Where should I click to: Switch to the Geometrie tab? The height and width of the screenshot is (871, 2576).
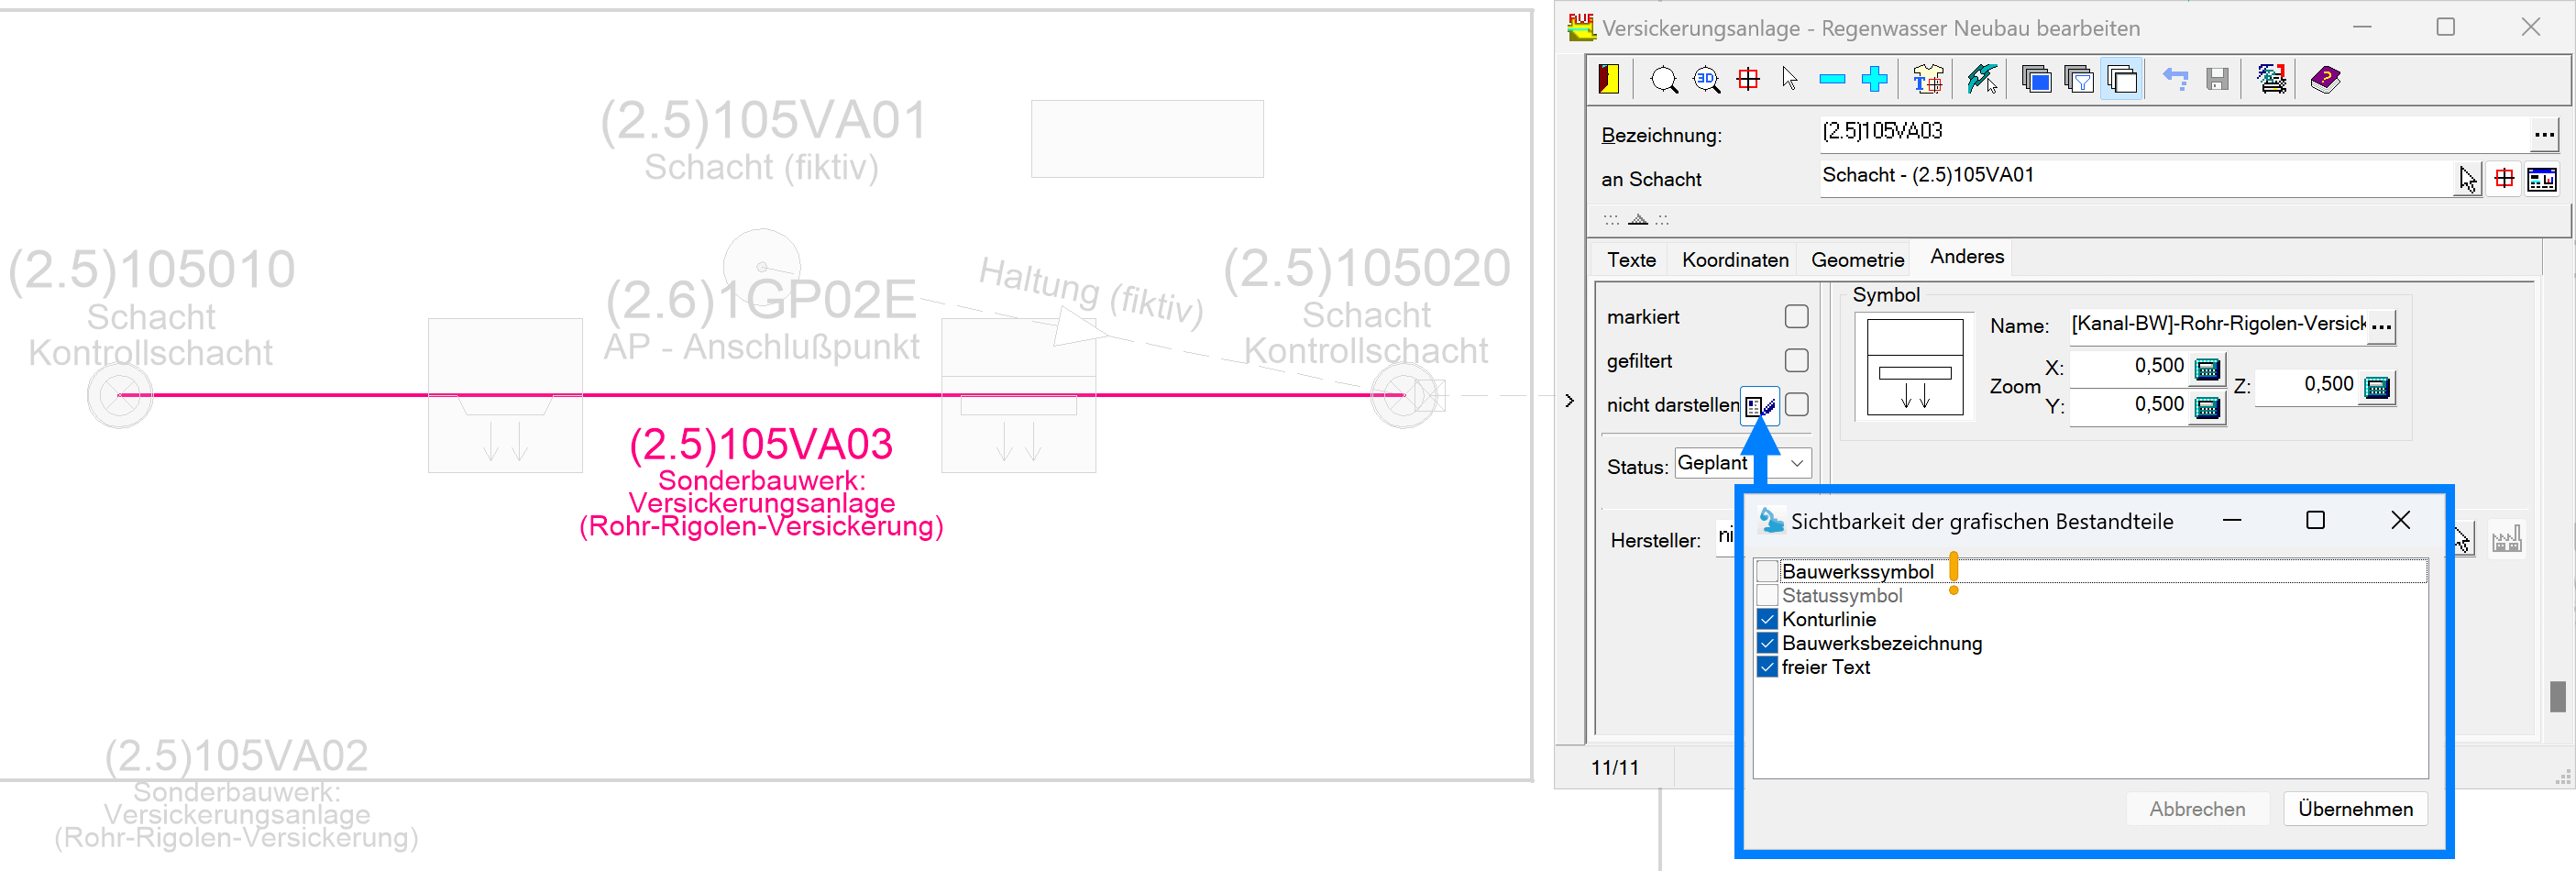1856,260
